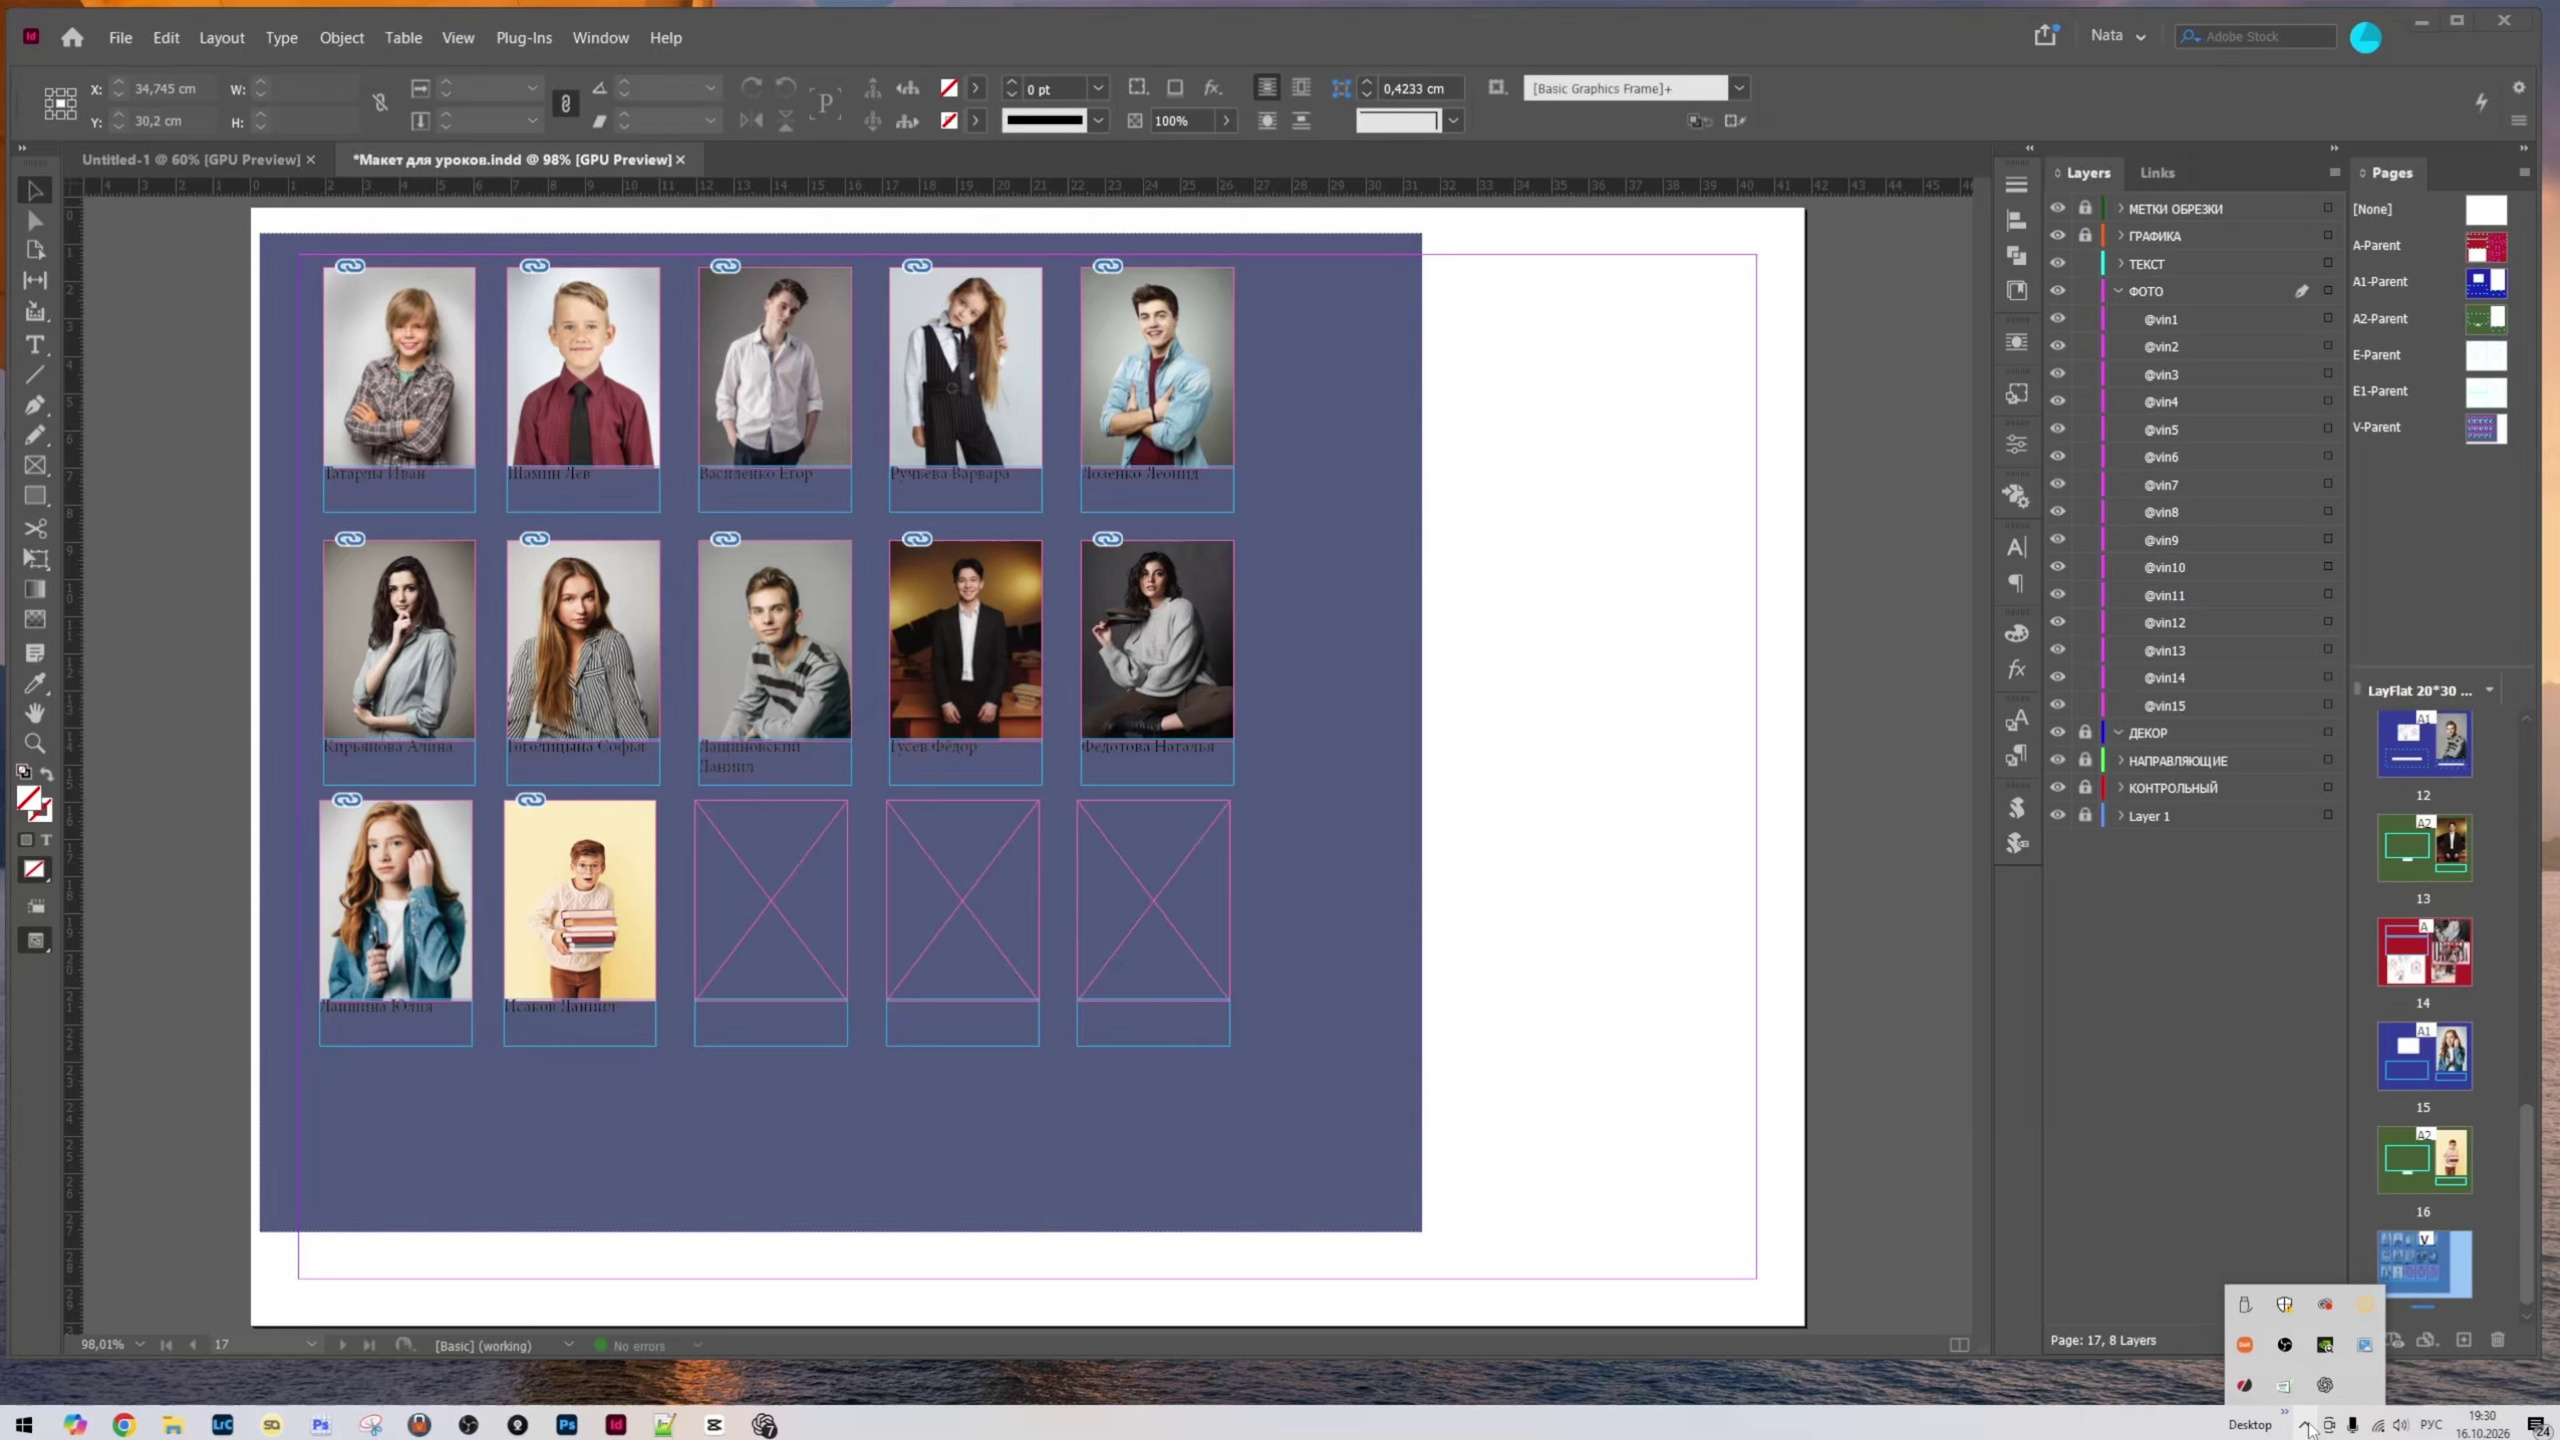This screenshot has height=1440, width=2560.
Task: Select the Eyedropper tool
Action: click(35, 683)
